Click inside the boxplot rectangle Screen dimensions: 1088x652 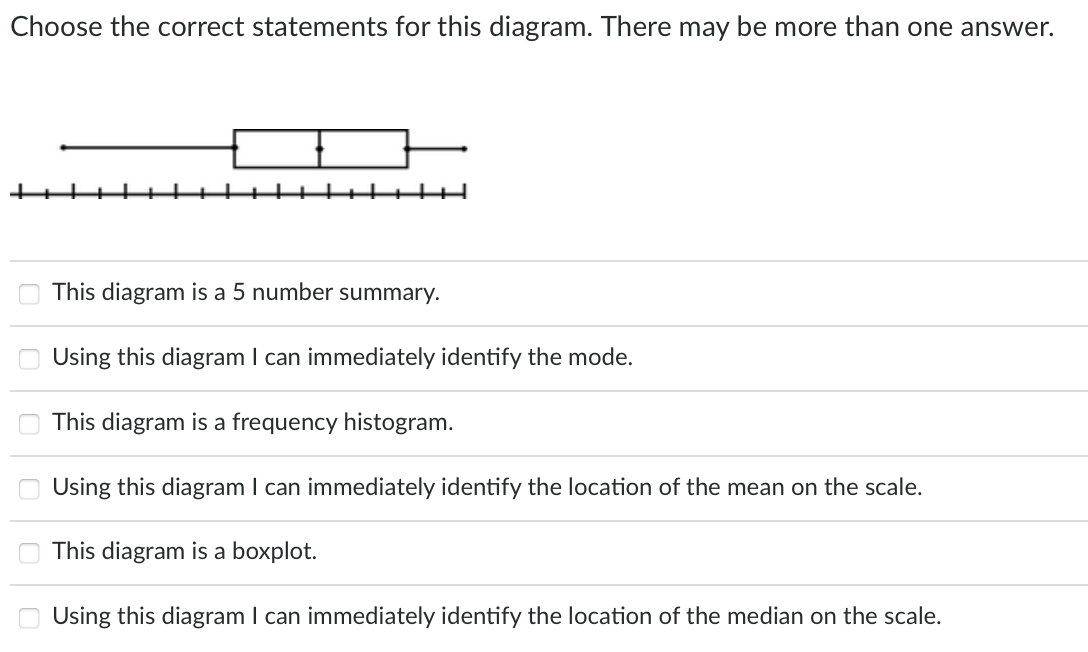[x=280, y=148]
